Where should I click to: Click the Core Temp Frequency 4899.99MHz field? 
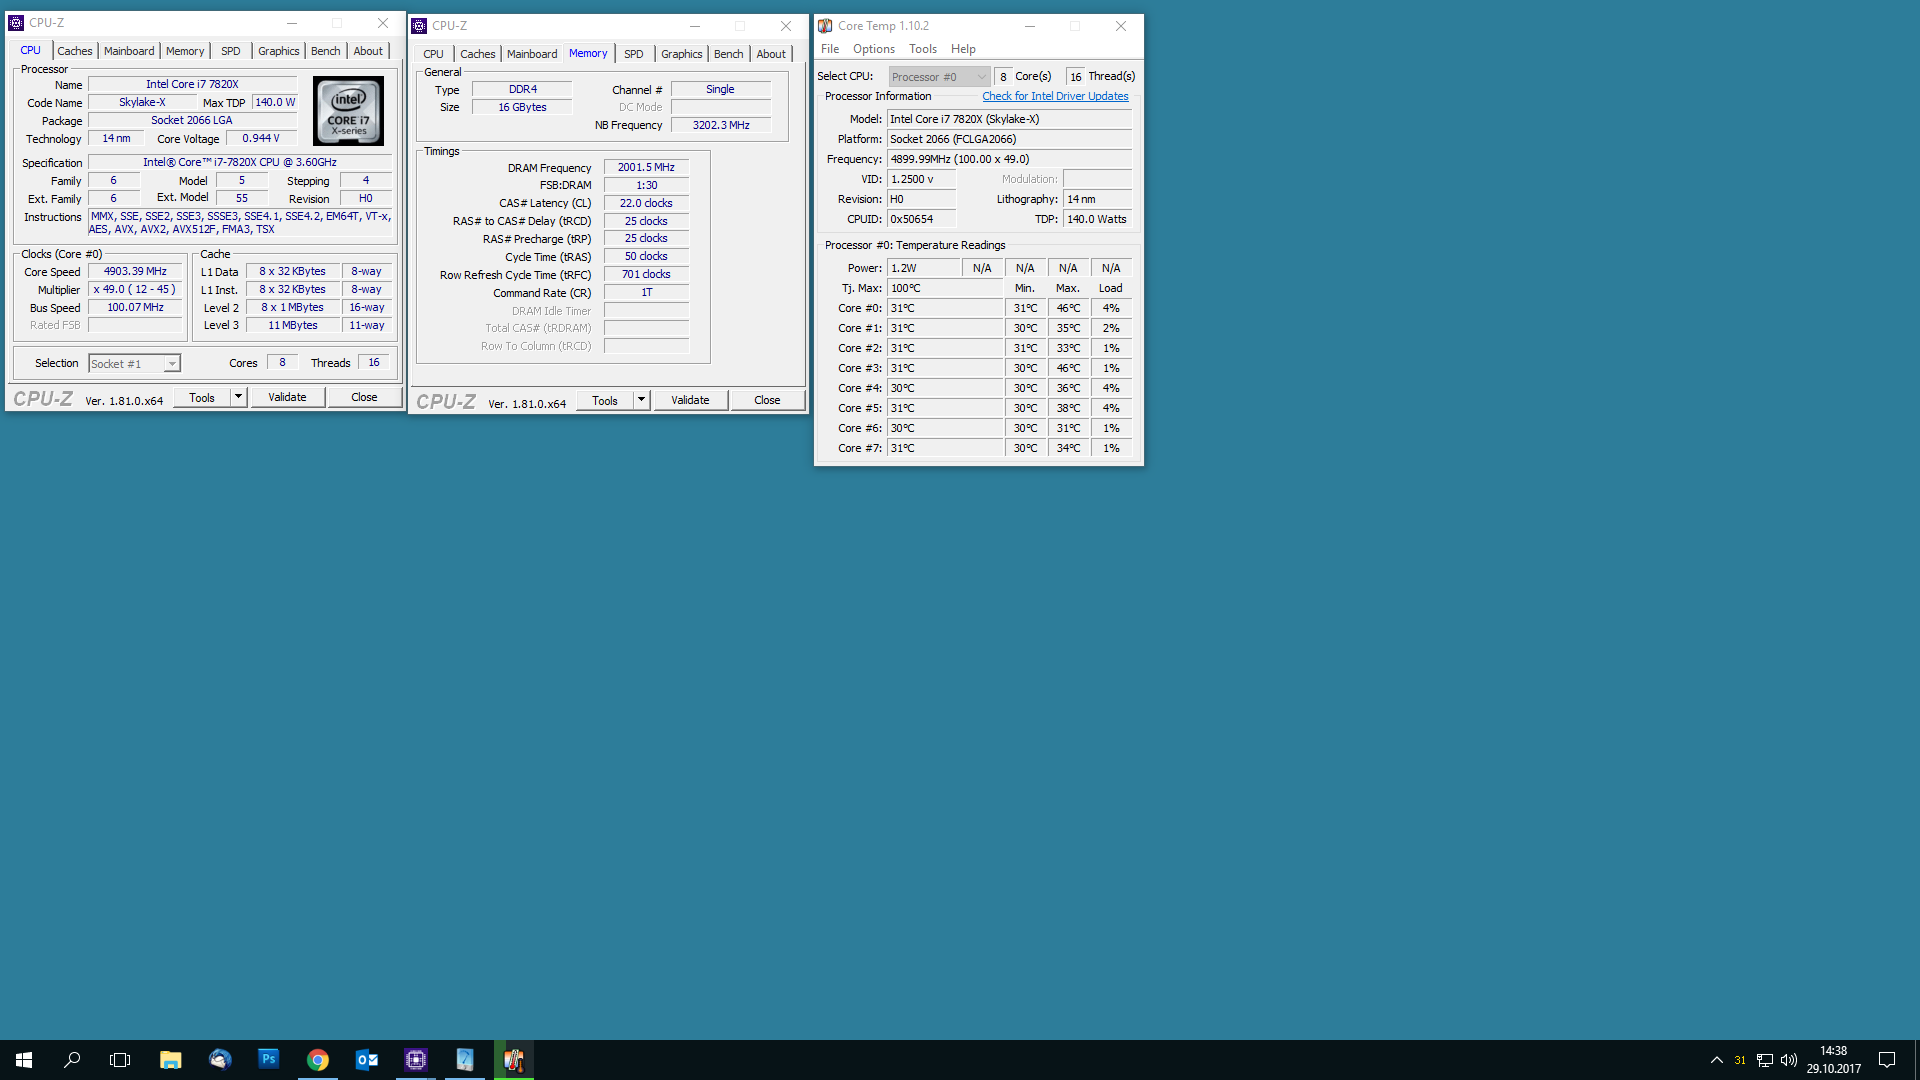pyautogui.click(x=1009, y=159)
